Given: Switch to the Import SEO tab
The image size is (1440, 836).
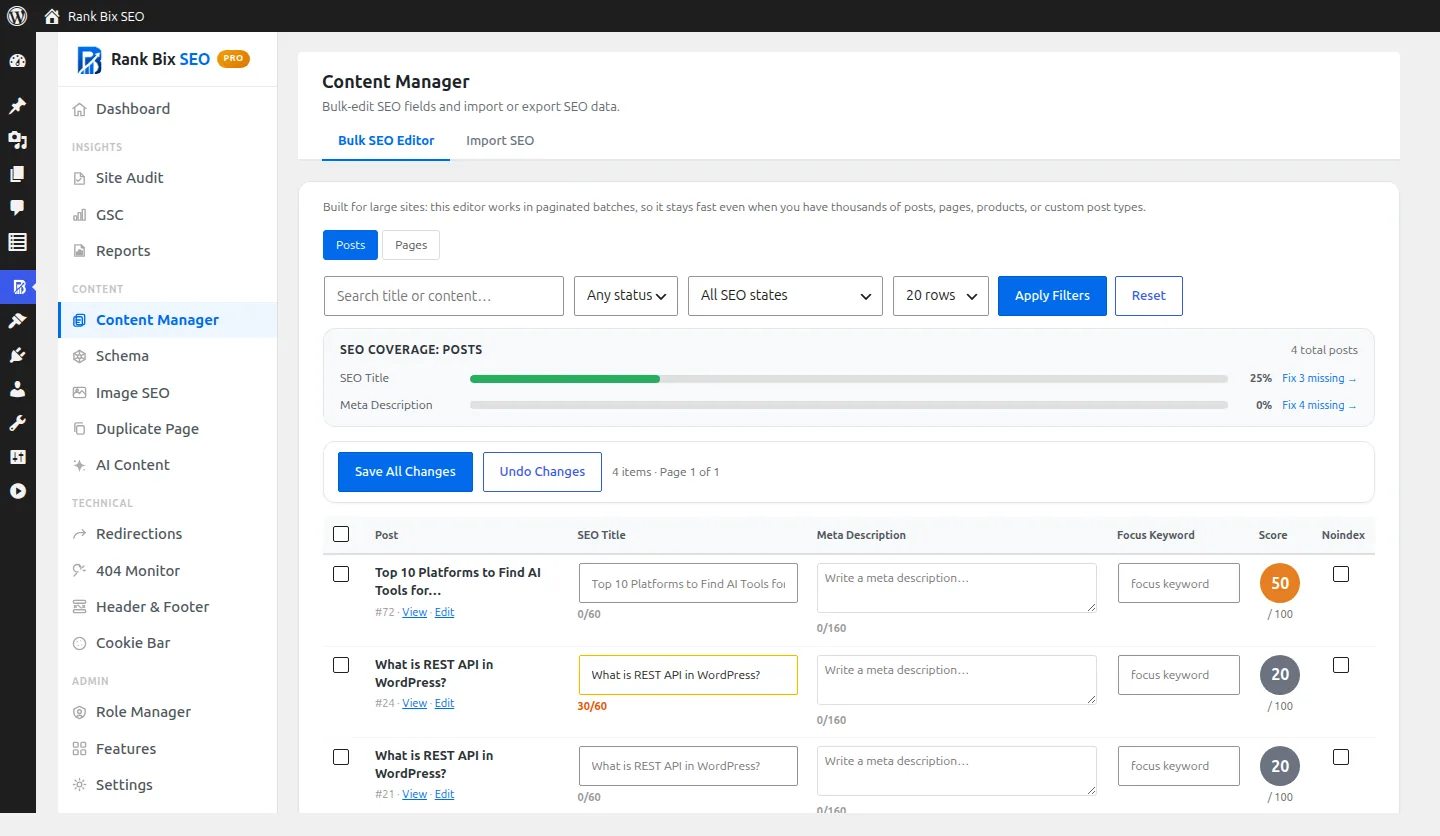Looking at the screenshot, I should [x=500, y=141].
